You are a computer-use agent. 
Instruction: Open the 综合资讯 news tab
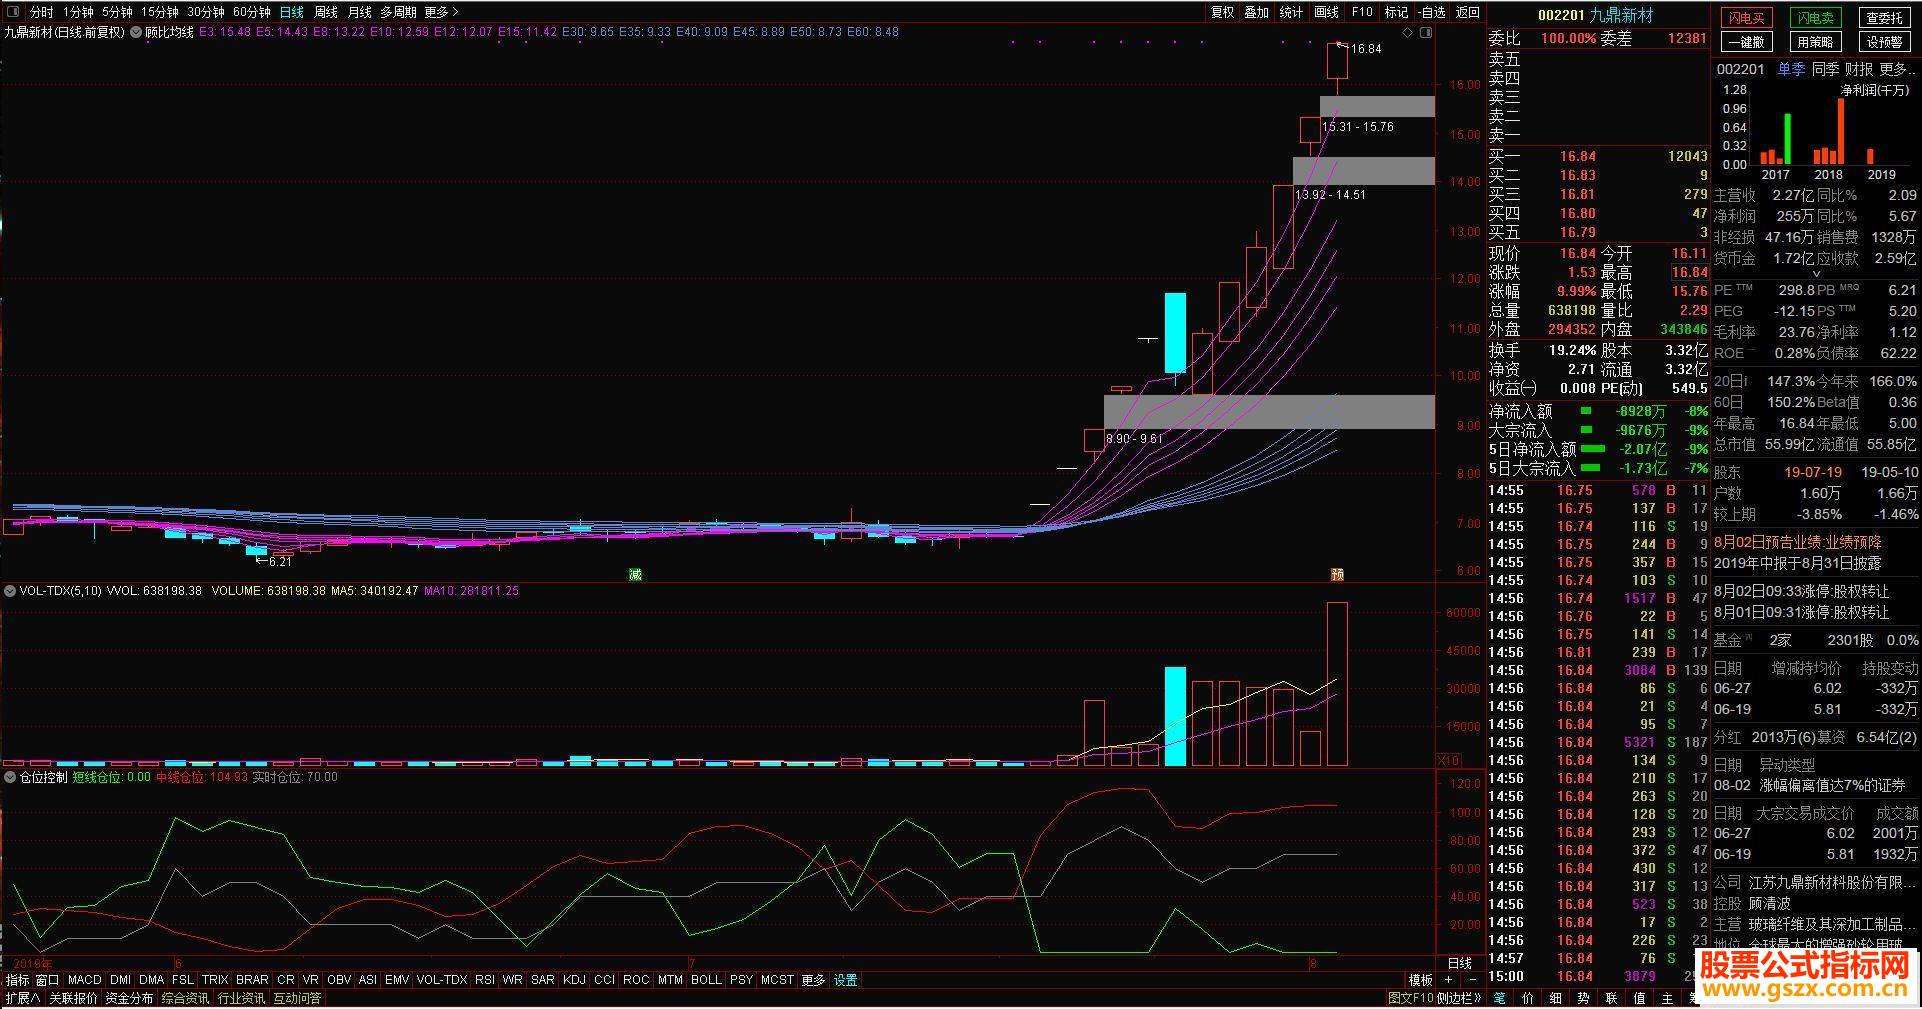pyautogui.click(x=186, y=998)
